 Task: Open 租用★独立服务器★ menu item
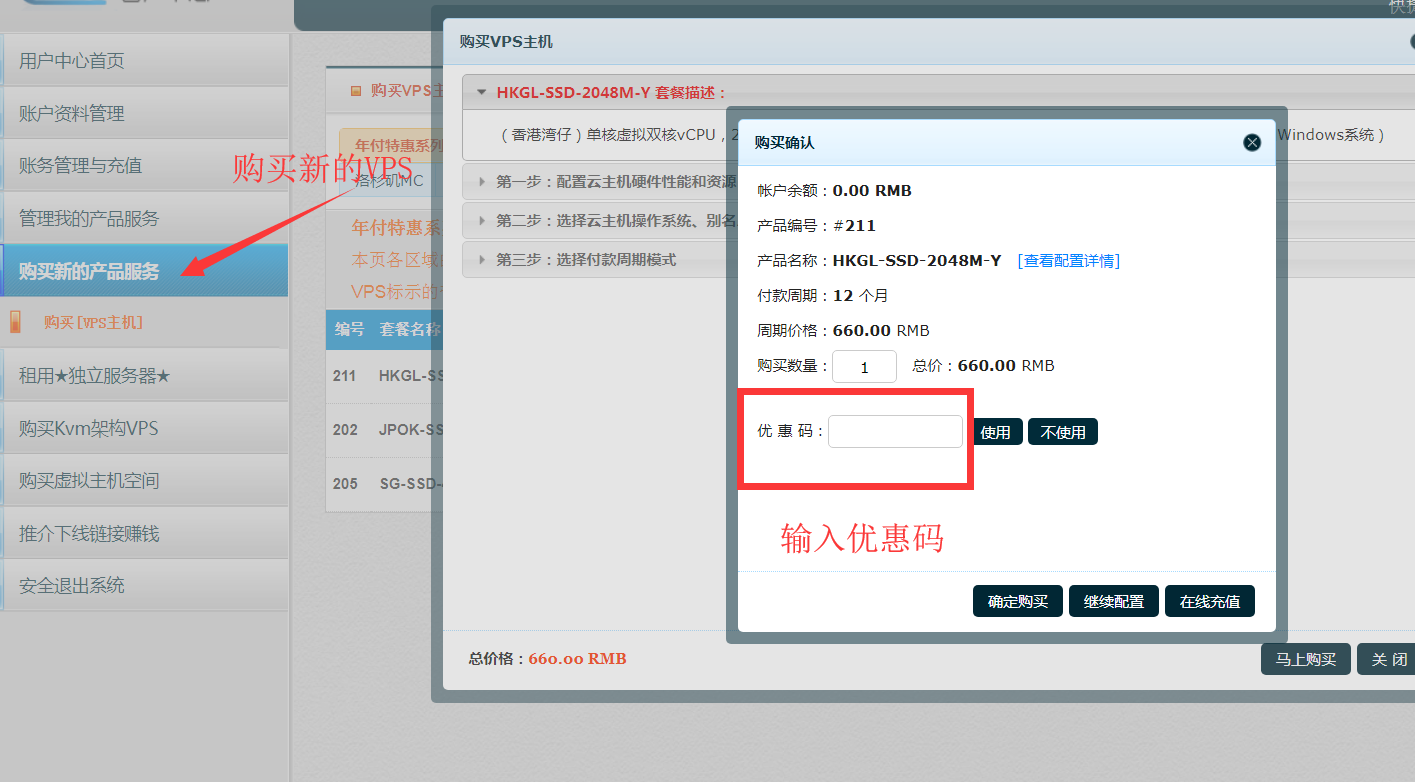pyautogui.click(x=95, y=376)
